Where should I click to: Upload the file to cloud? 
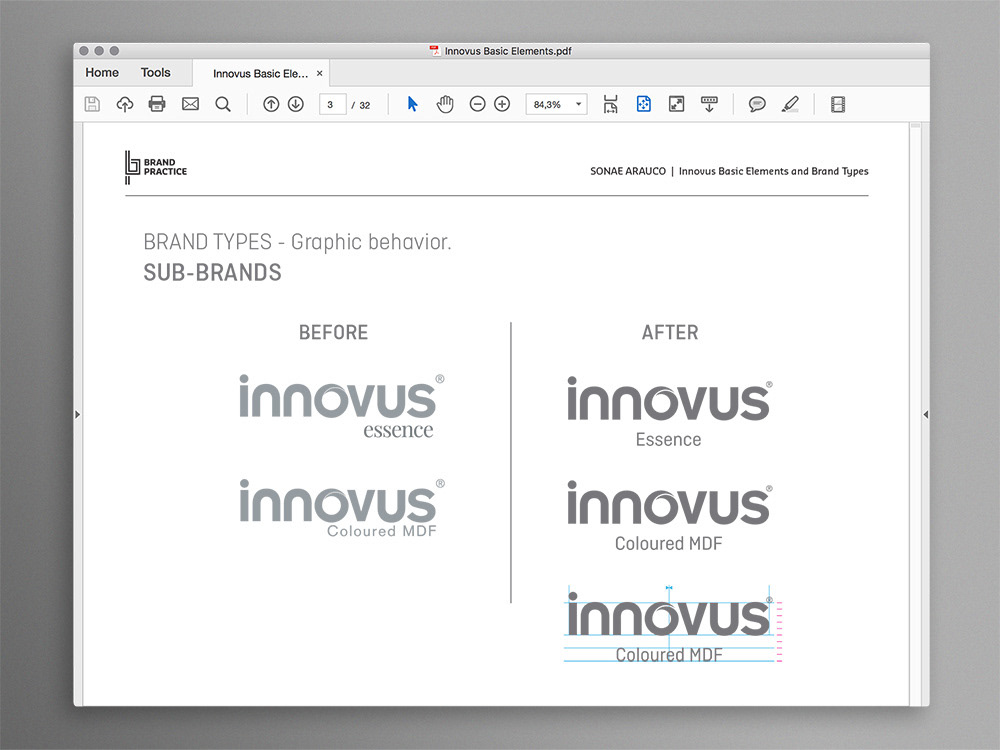(125, 104)
